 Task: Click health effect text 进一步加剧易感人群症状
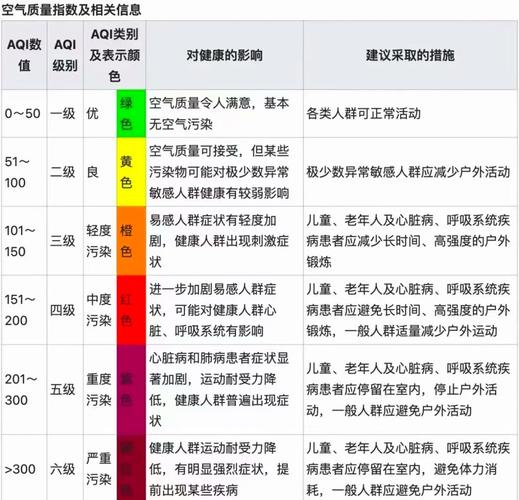pyautogui.click(x=213, y=300)
